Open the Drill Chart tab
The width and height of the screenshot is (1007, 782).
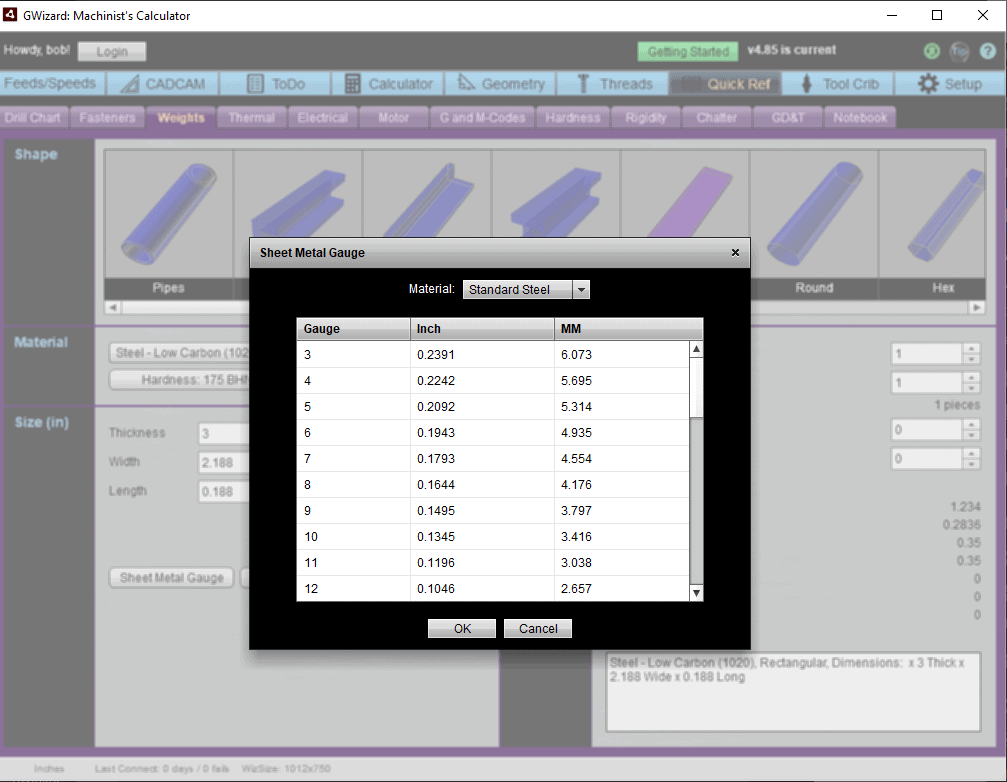pyautogui.click(x=33, y=117)
